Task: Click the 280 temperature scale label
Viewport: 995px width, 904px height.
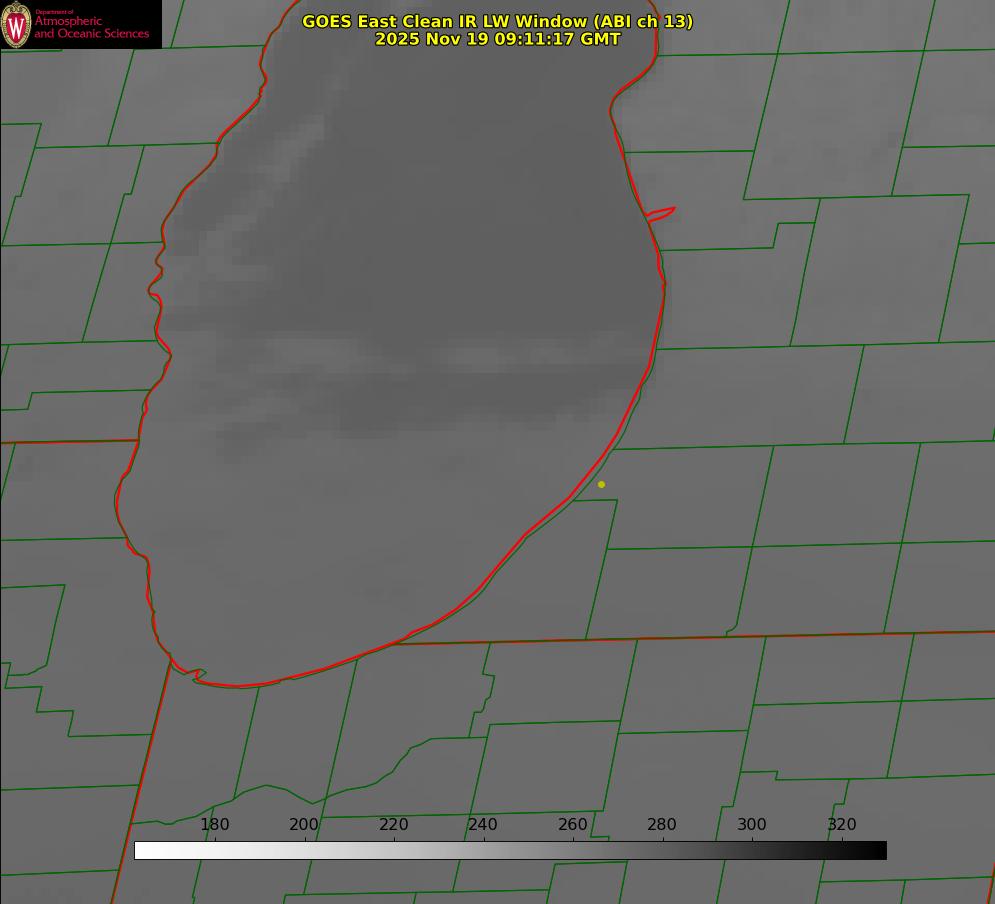Action: pyautogui.click(x=662, y=824)
